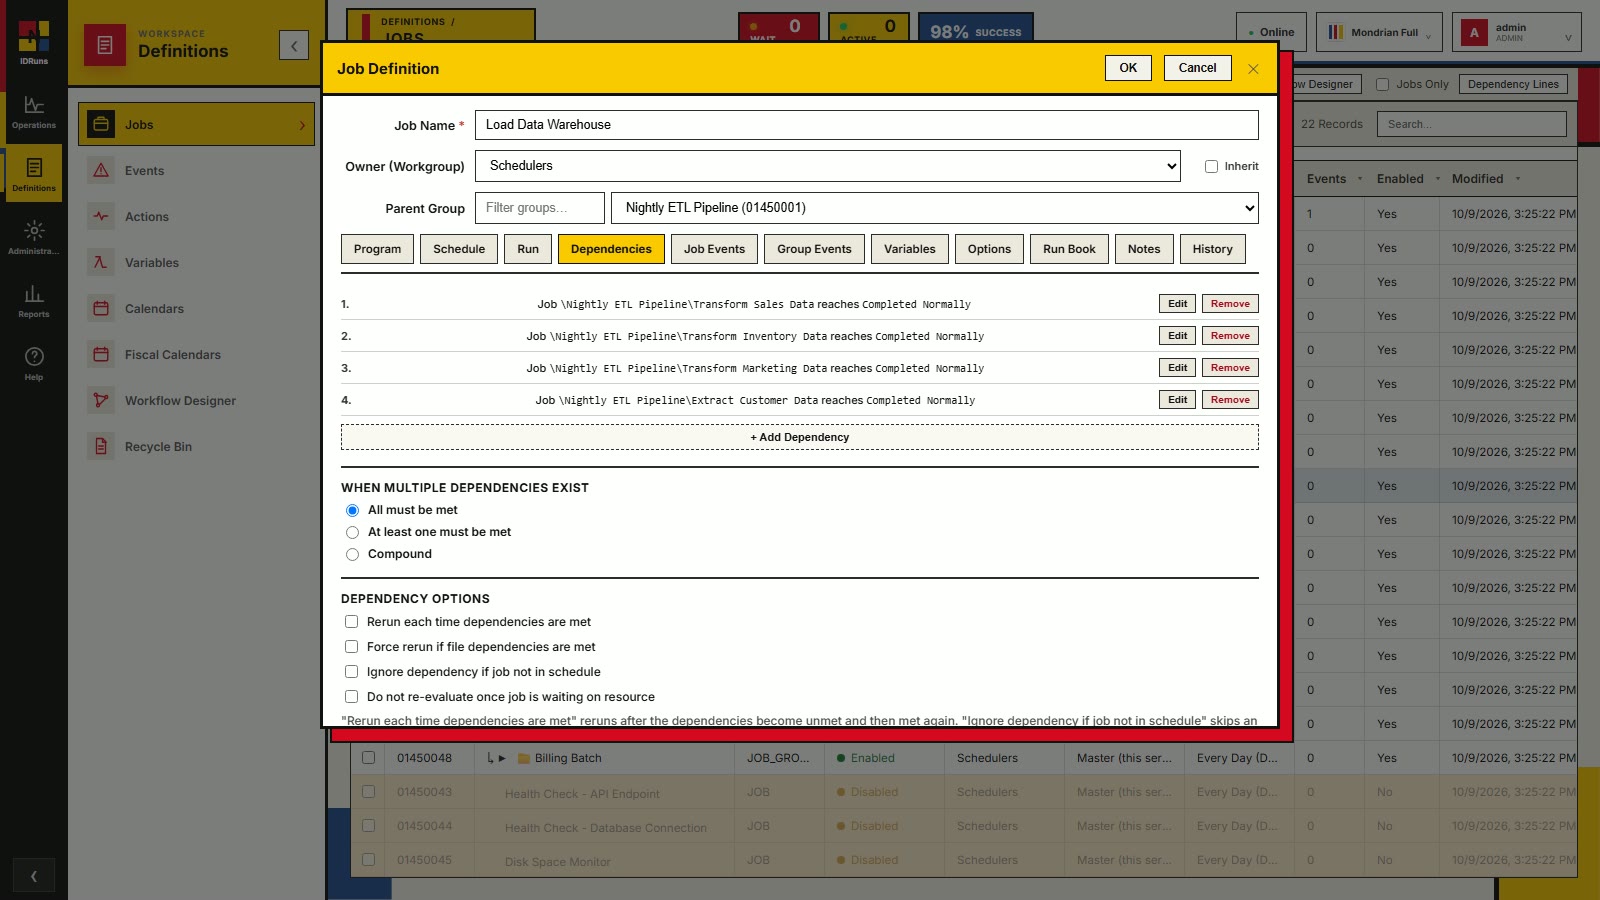This screenshot has height=900, width=1600.
Task: Collapse the Definitions workspace panel
Action: pyautogui.click(x=294, y=45)
